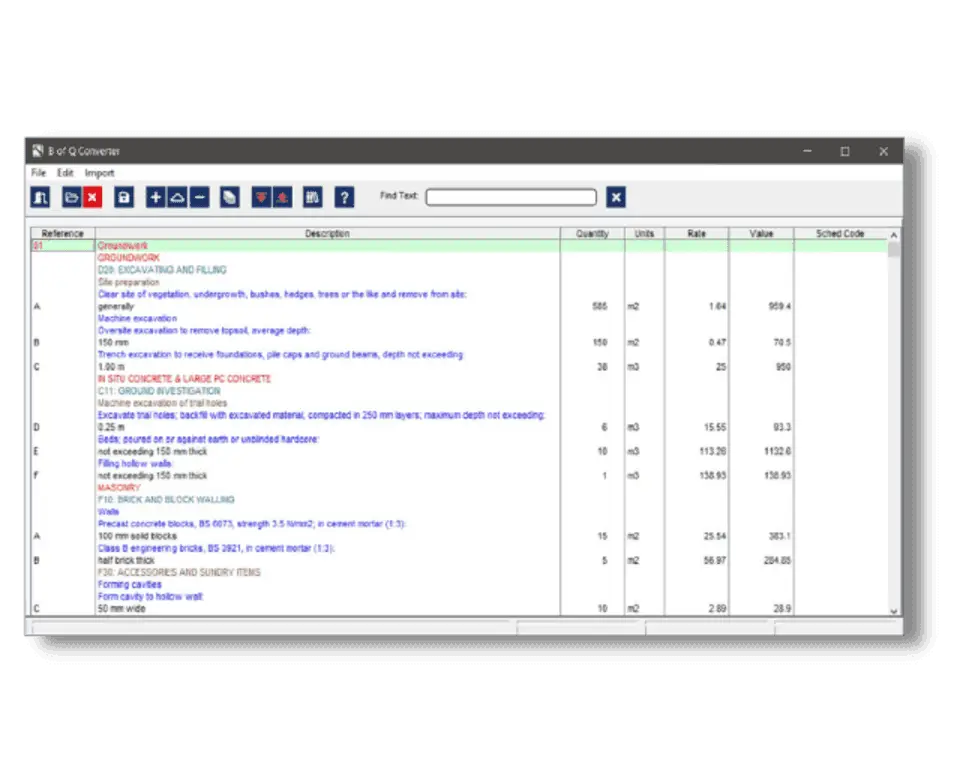Click the B of Q Converter title icon

point(38,151)
